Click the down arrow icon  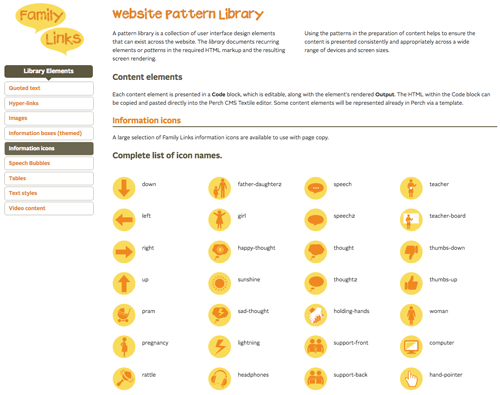coord(124,188)
